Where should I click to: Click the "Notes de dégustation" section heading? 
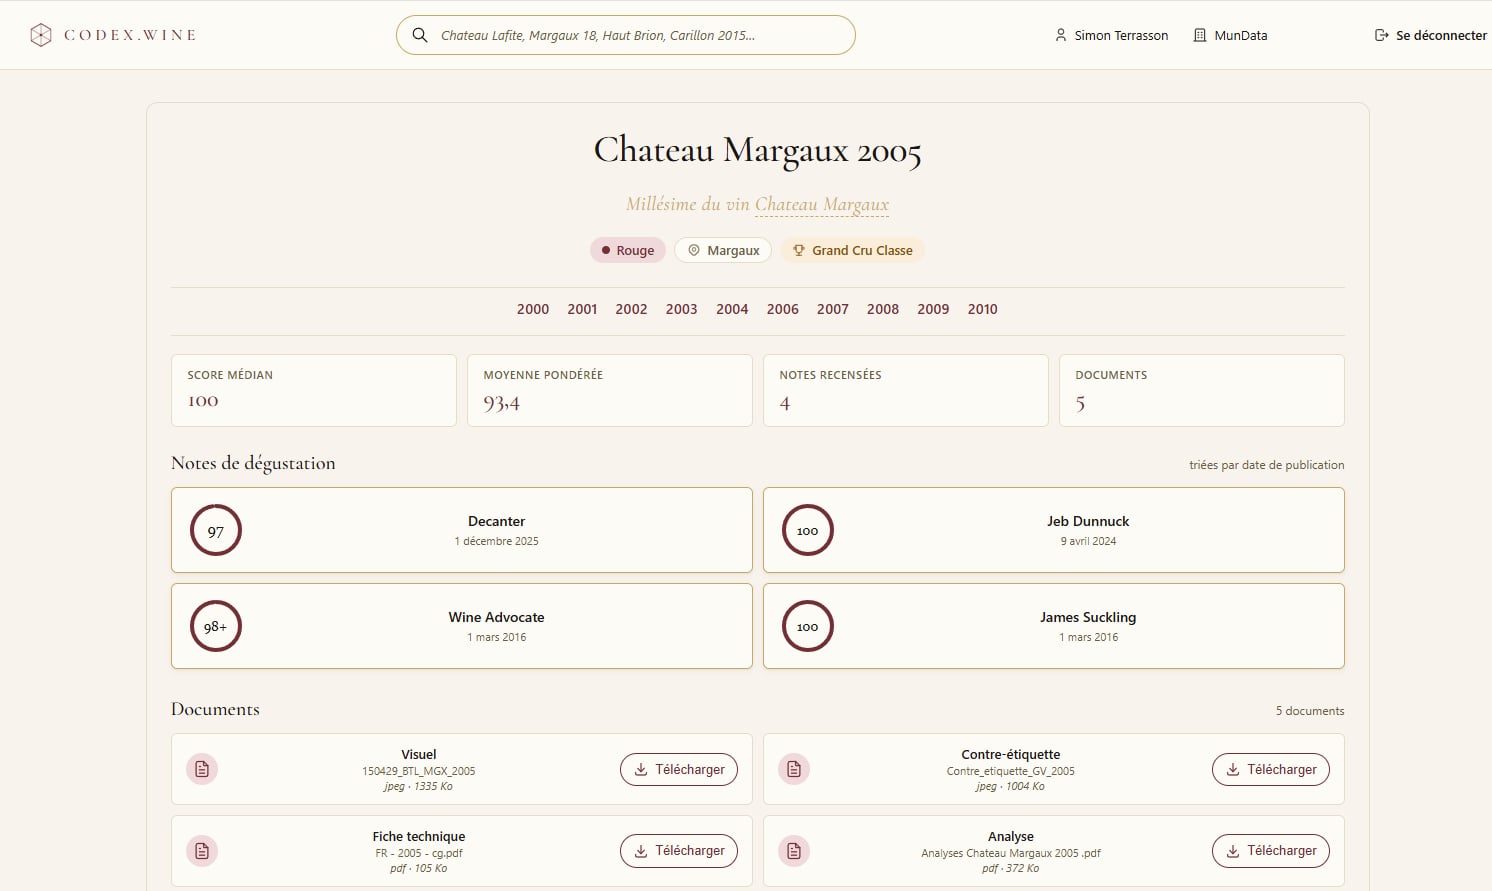coord(253,463)
